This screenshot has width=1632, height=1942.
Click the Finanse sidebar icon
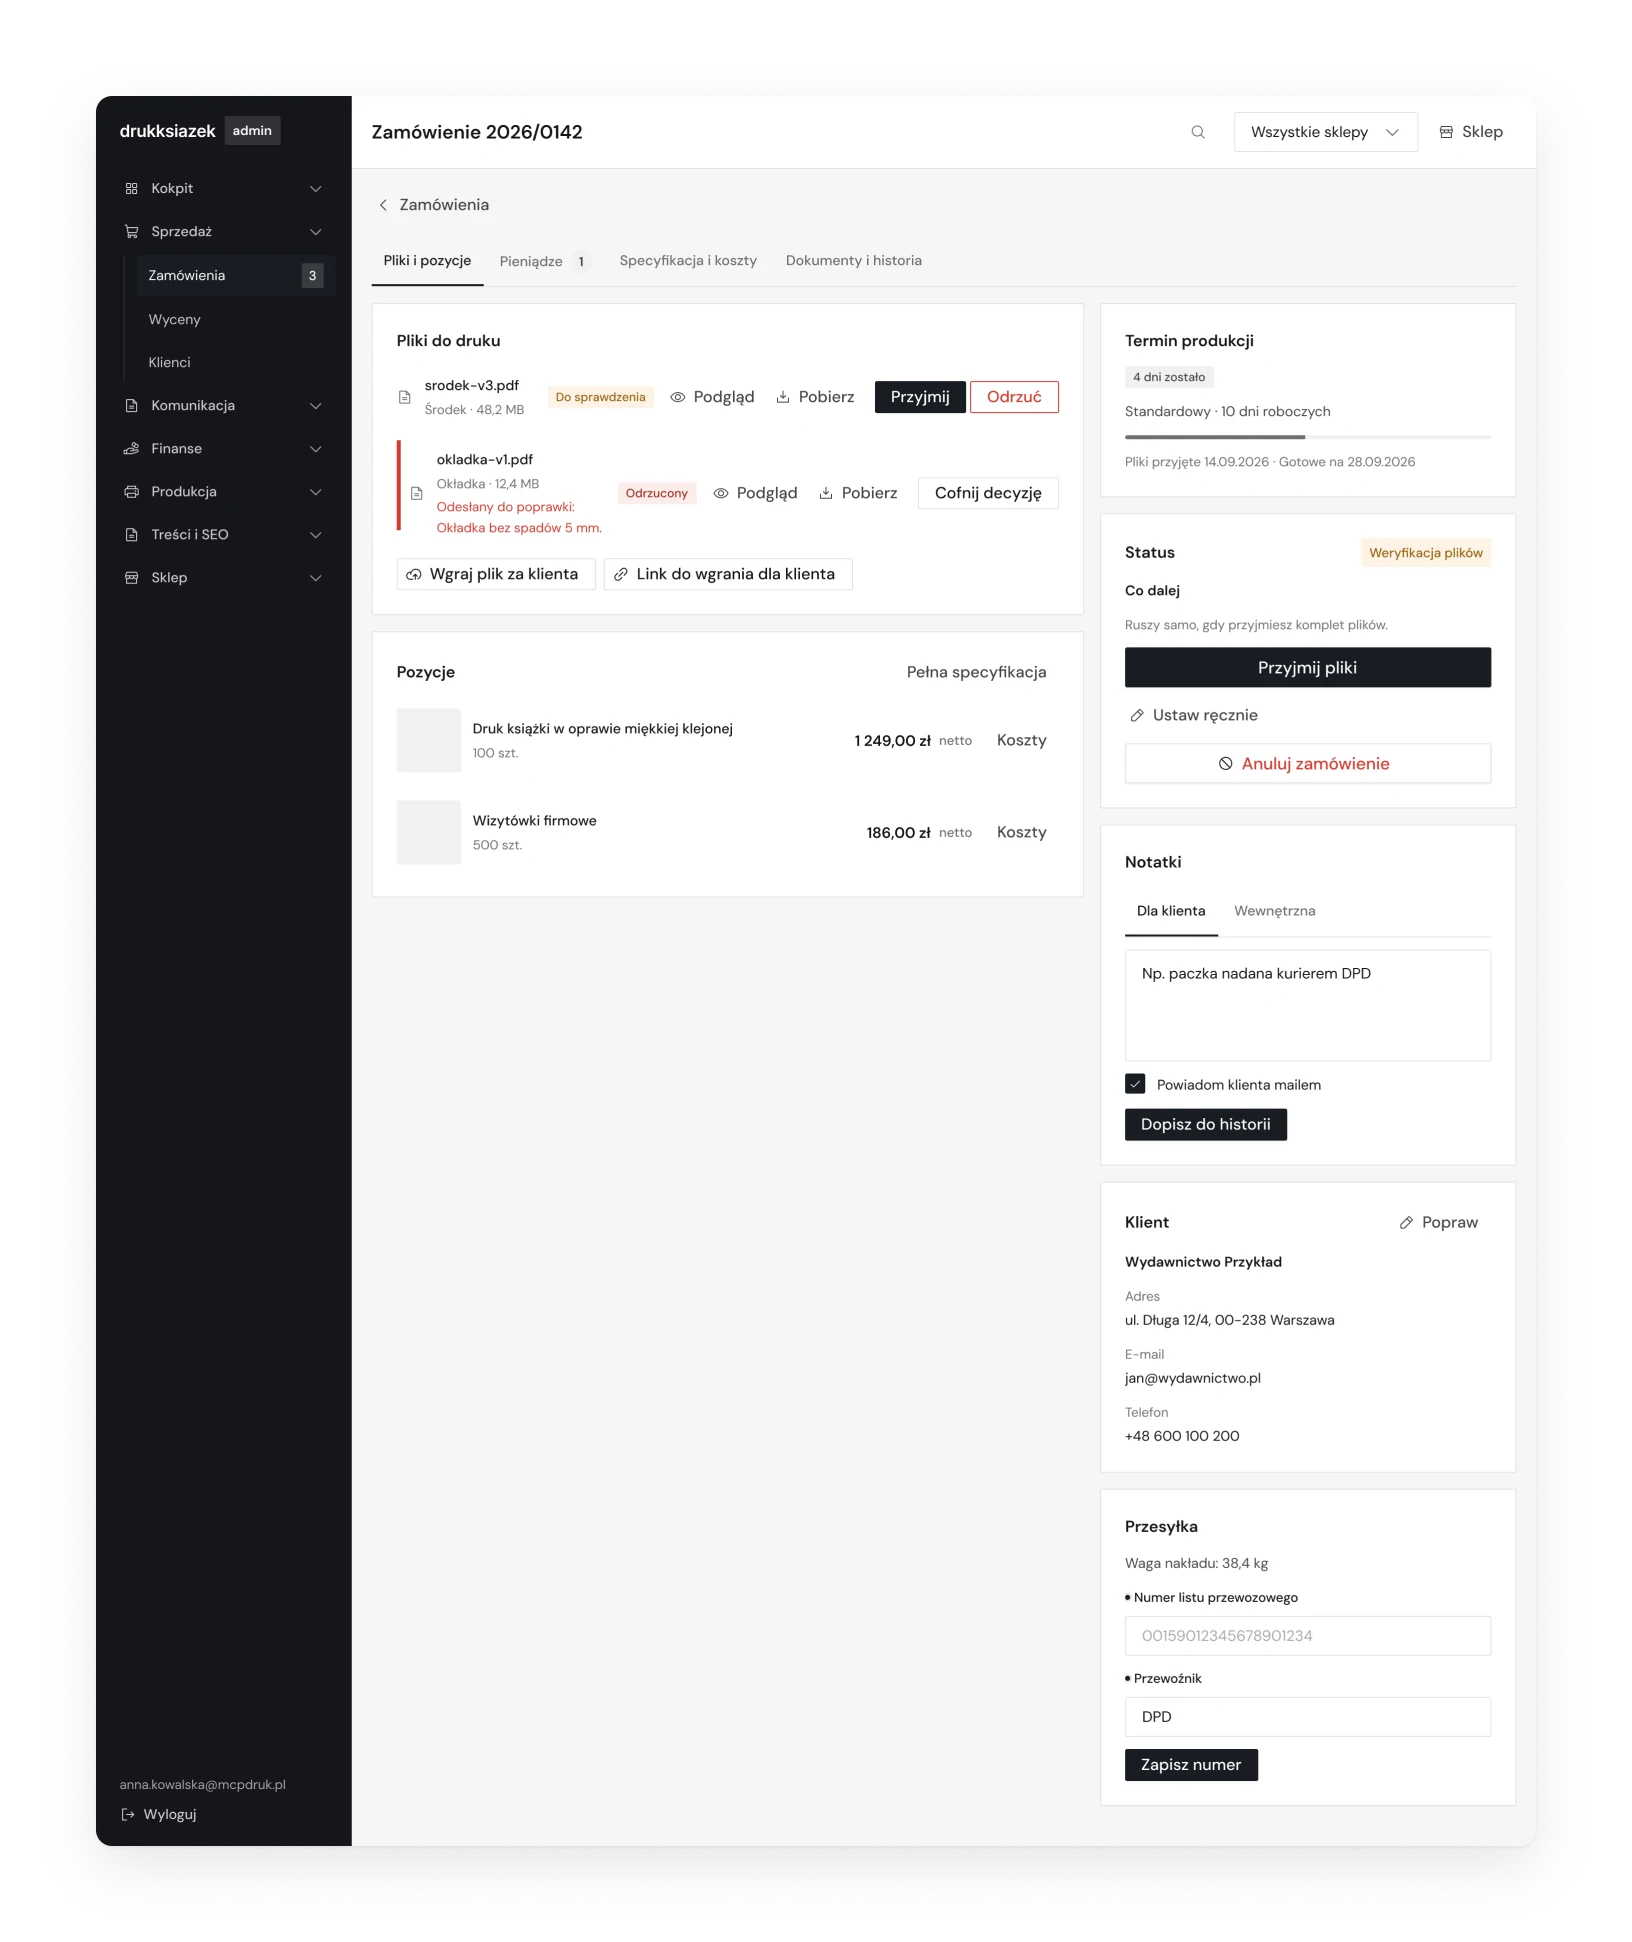click(131, 448)
